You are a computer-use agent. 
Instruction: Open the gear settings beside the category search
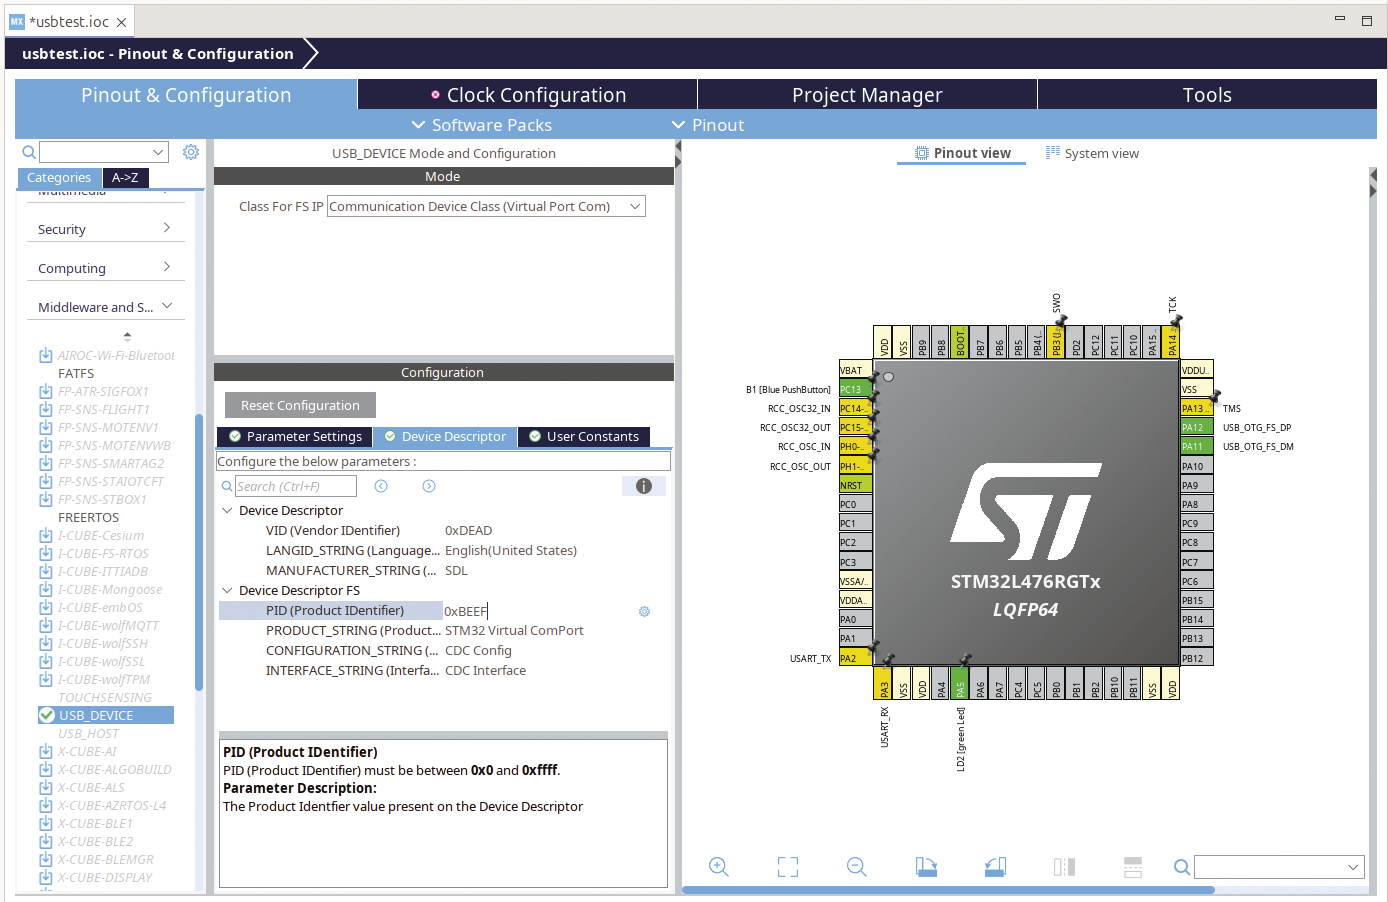191,152
